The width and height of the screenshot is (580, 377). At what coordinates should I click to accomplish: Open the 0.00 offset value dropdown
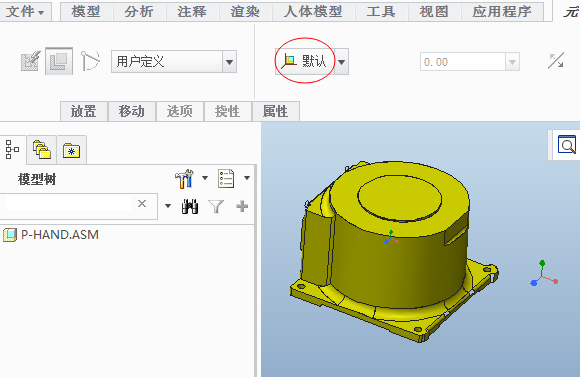pos(512,62)
